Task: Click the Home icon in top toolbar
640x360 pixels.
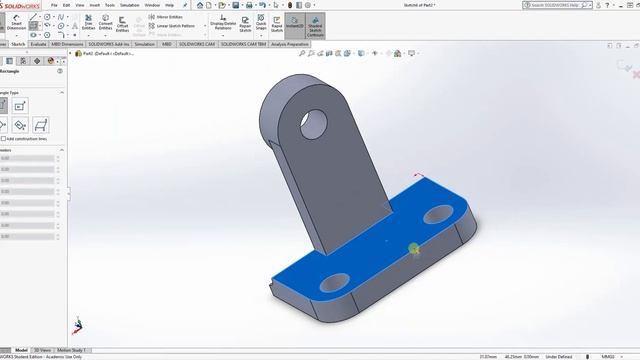Action: [x=200, y=5]
